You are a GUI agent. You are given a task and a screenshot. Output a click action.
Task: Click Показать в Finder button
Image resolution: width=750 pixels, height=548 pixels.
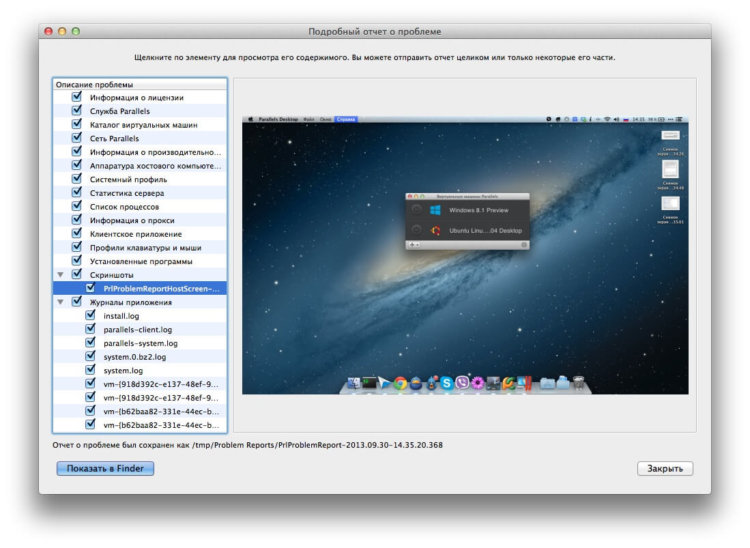[x=105, y=469]
